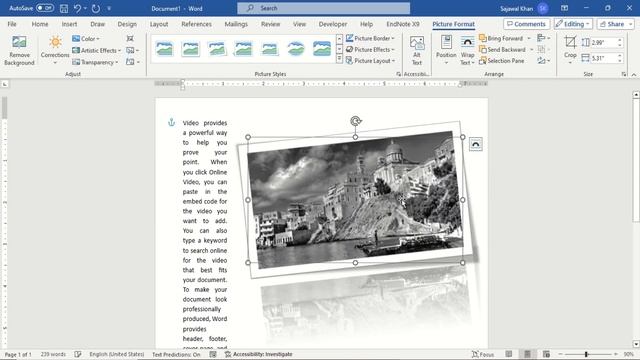
Task: Click Bring Forward in the Arrange group
Action: (x=501, y=38)
